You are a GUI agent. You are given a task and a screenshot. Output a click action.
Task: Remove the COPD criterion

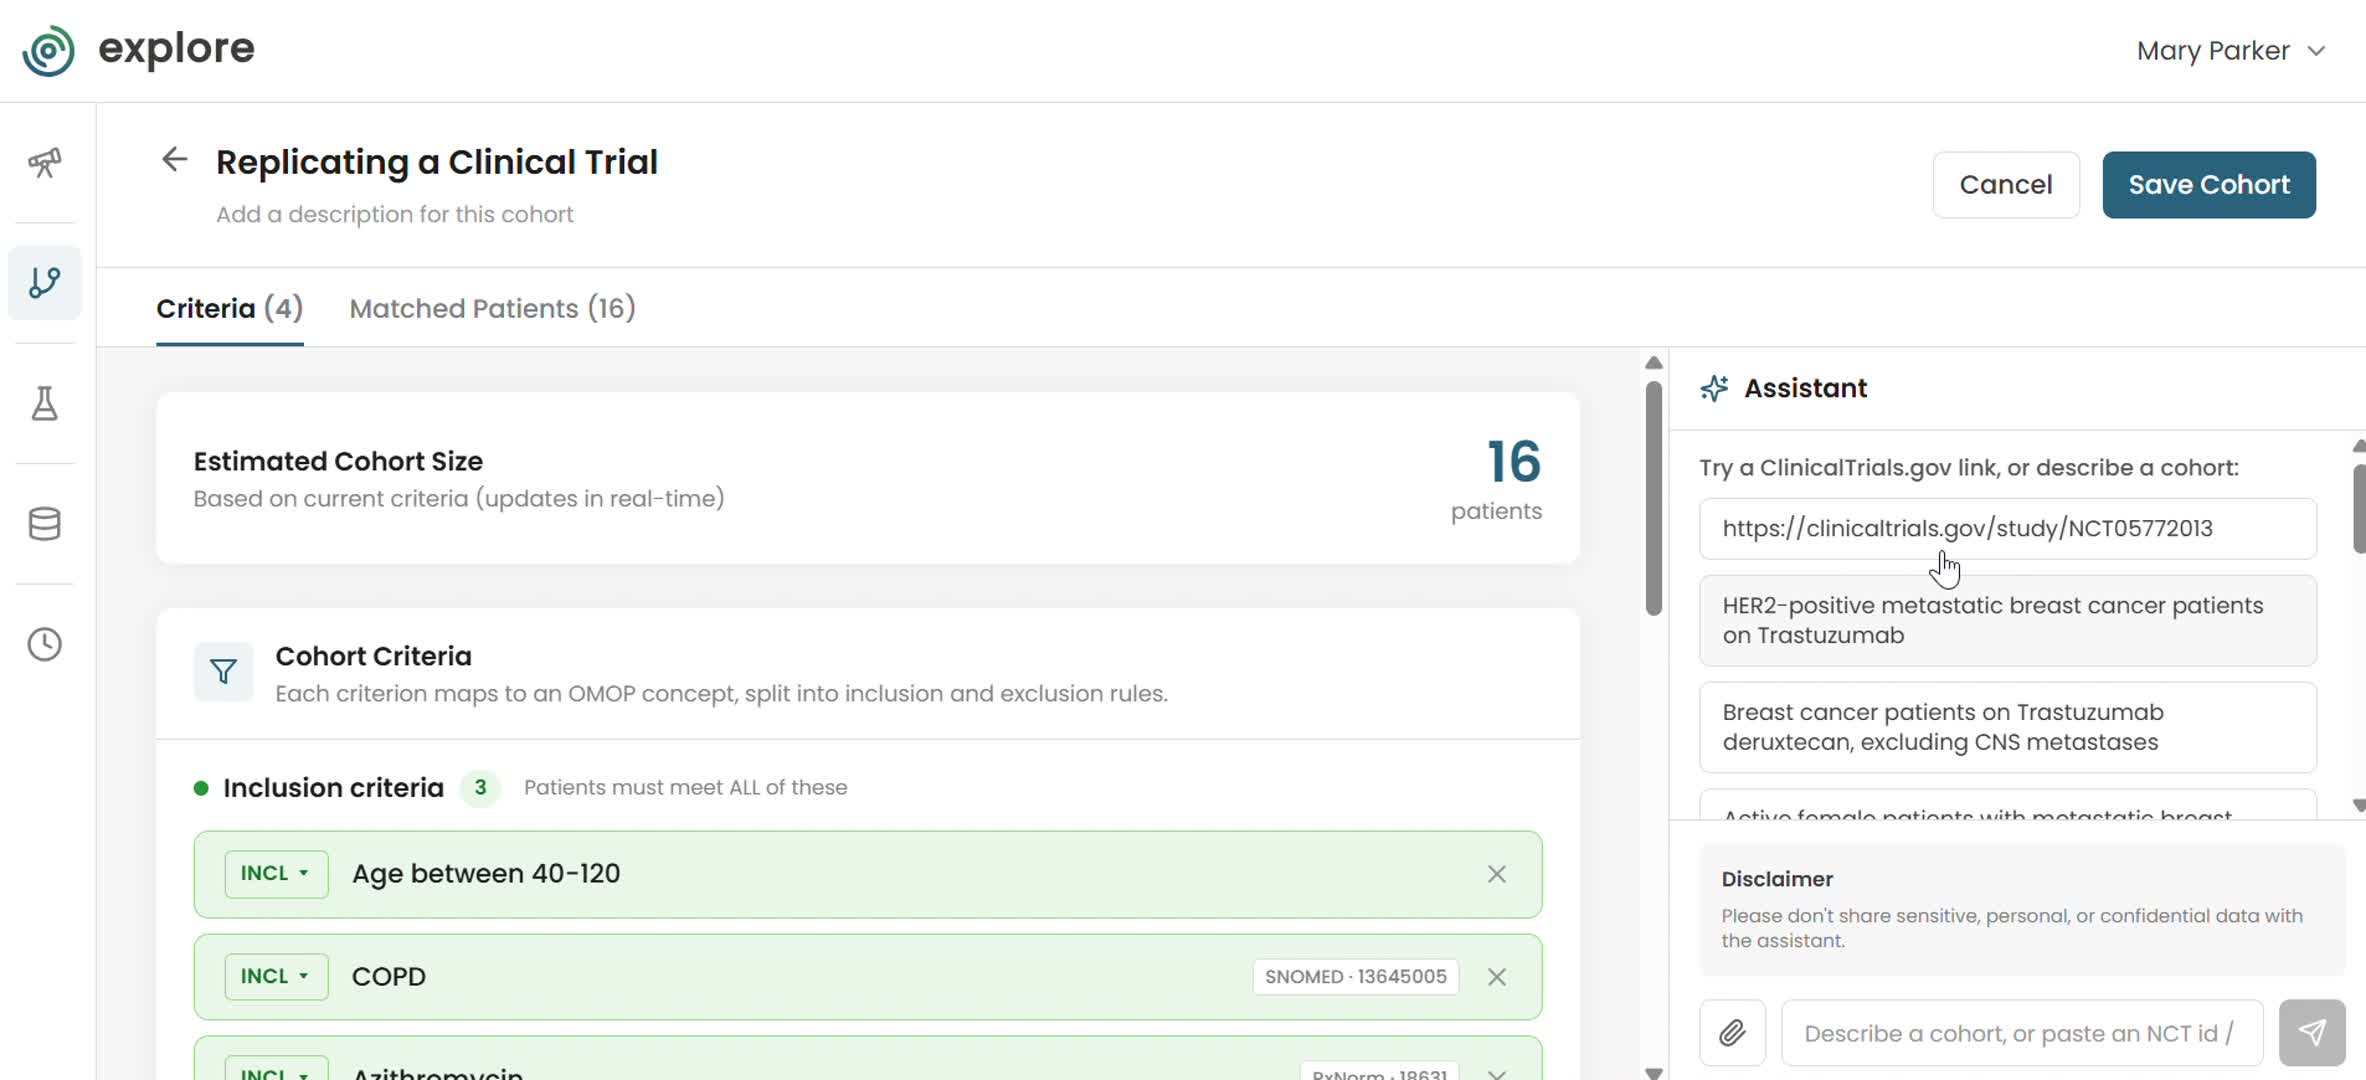tap(1496, 977)
